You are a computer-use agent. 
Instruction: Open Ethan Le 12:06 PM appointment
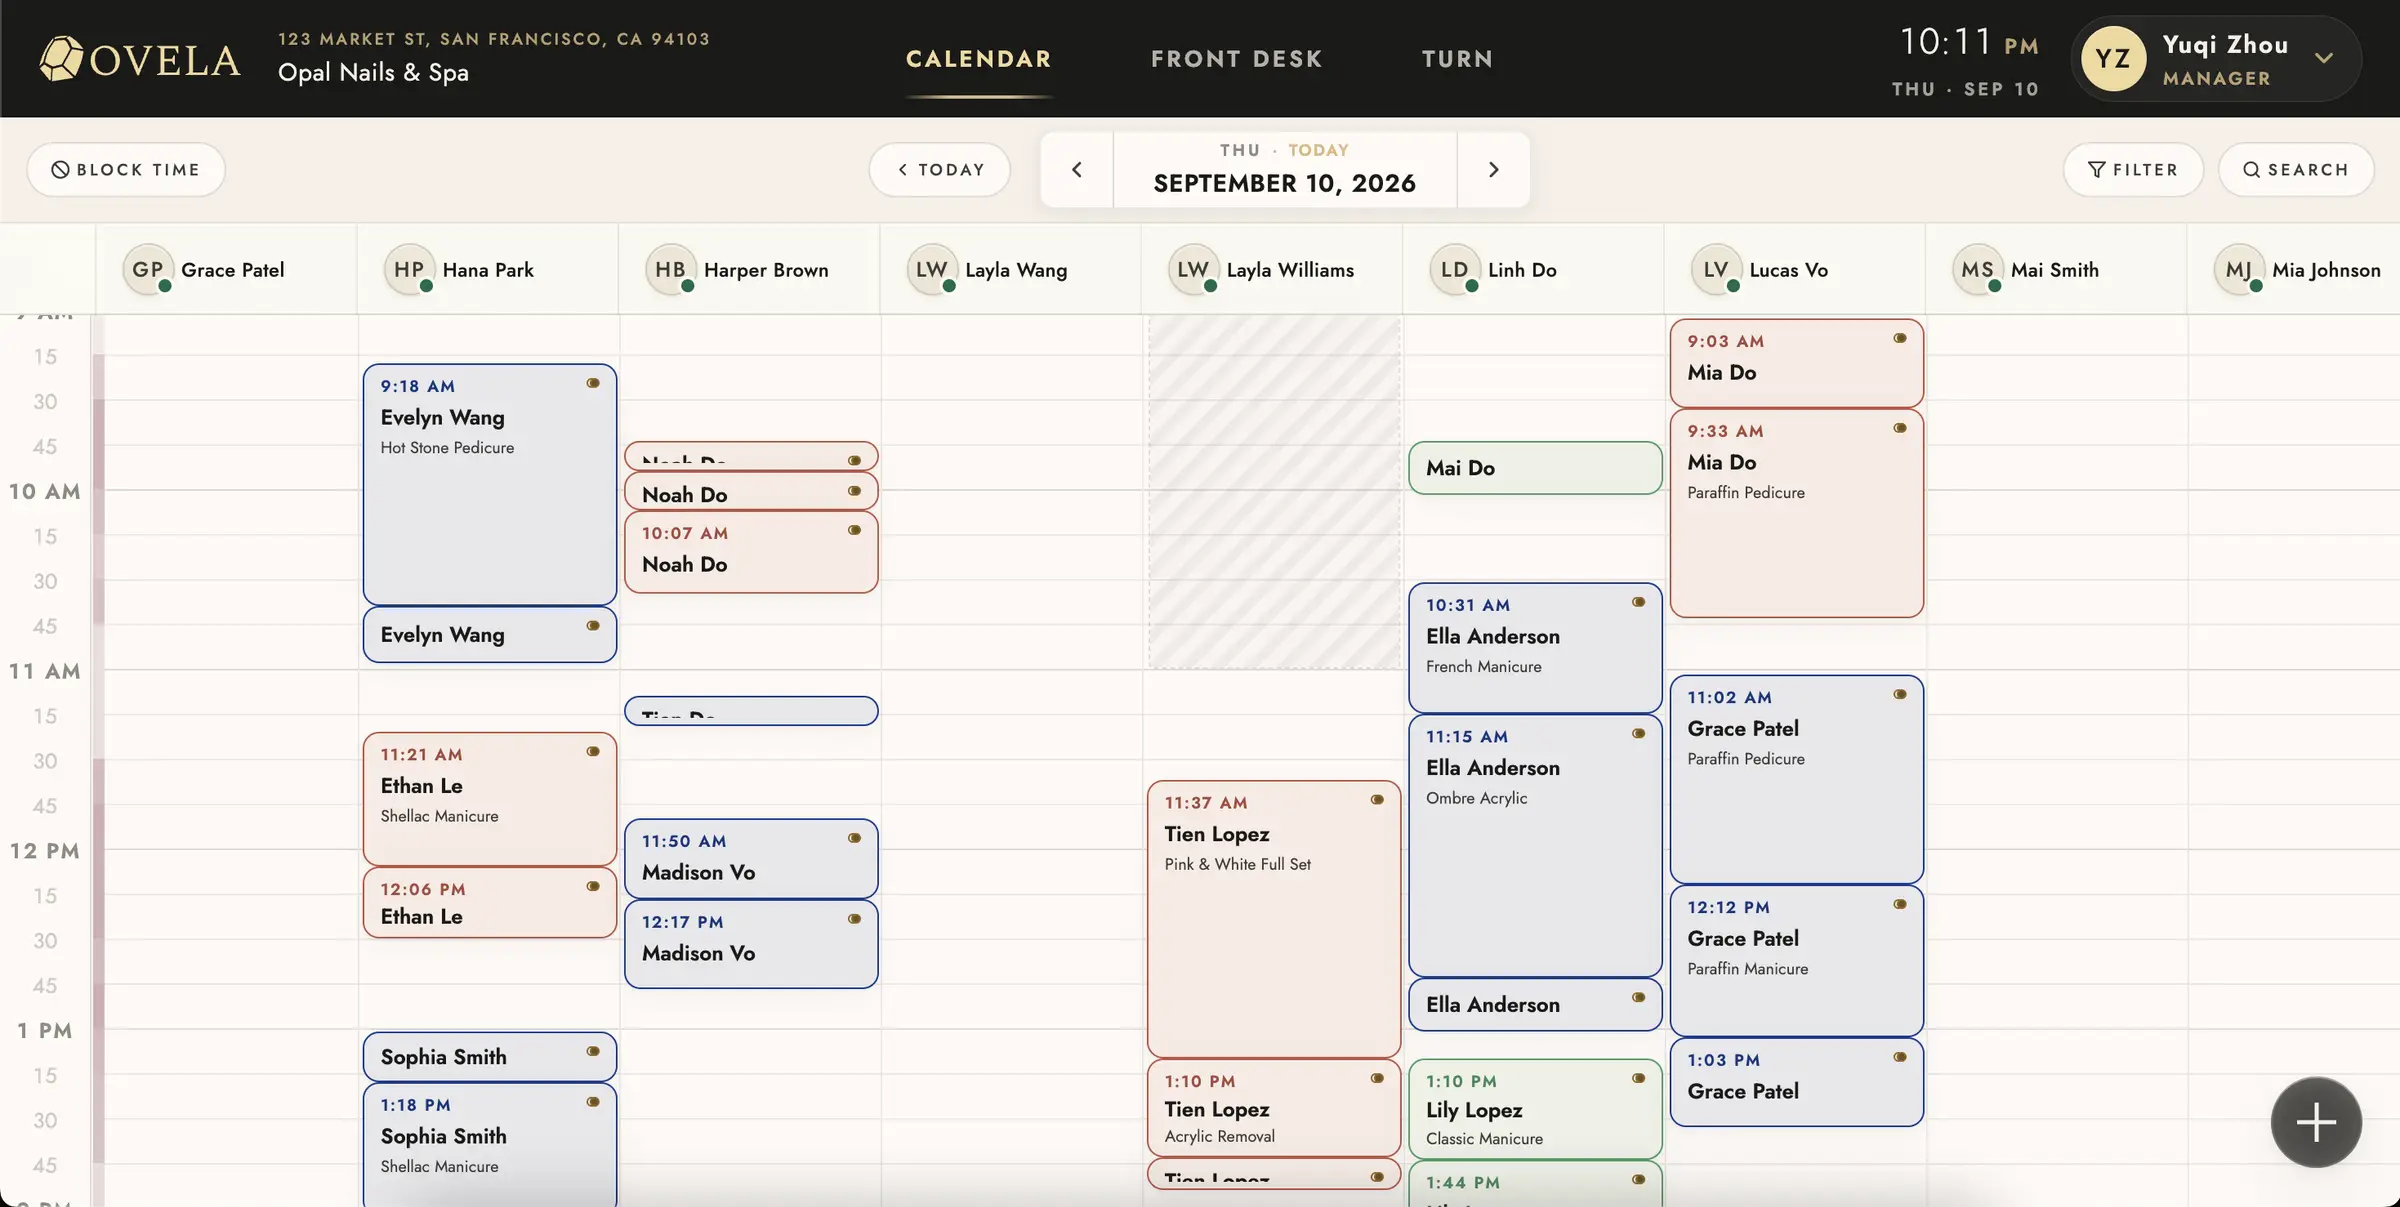point(490,902)
